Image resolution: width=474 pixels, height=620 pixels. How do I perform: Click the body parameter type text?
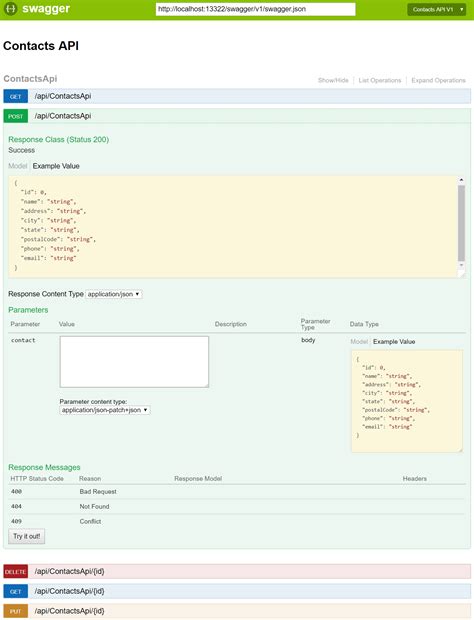coord(308,340)
